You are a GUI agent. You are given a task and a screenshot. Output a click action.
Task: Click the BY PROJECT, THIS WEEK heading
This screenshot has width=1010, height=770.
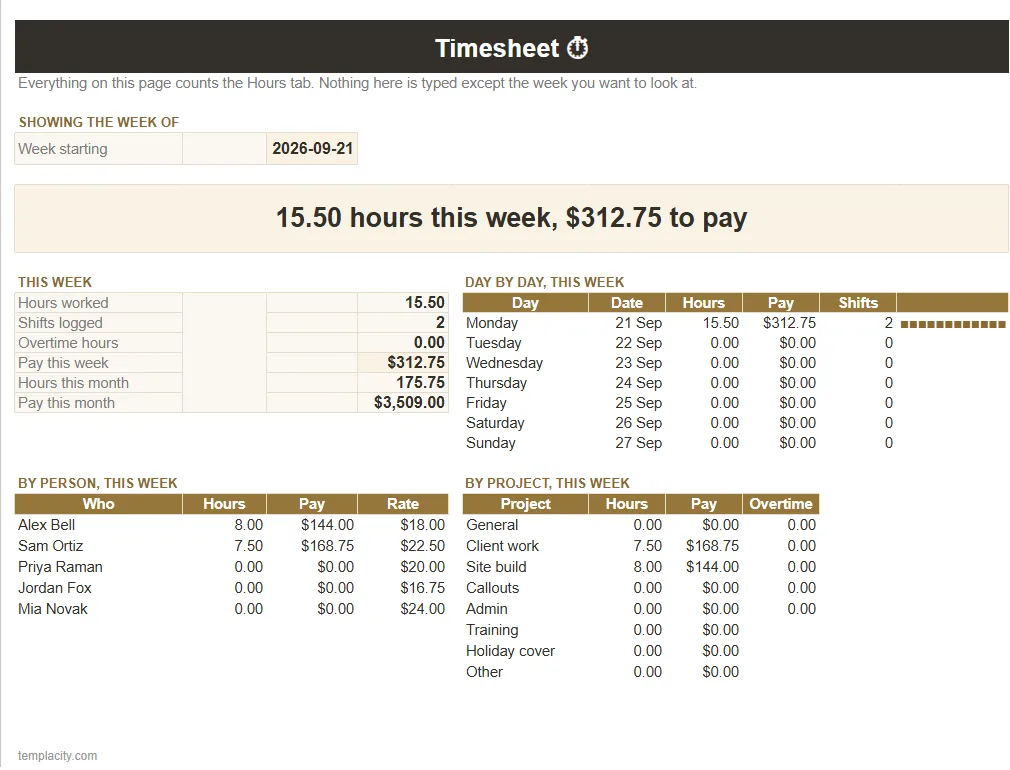pos(548,483)
